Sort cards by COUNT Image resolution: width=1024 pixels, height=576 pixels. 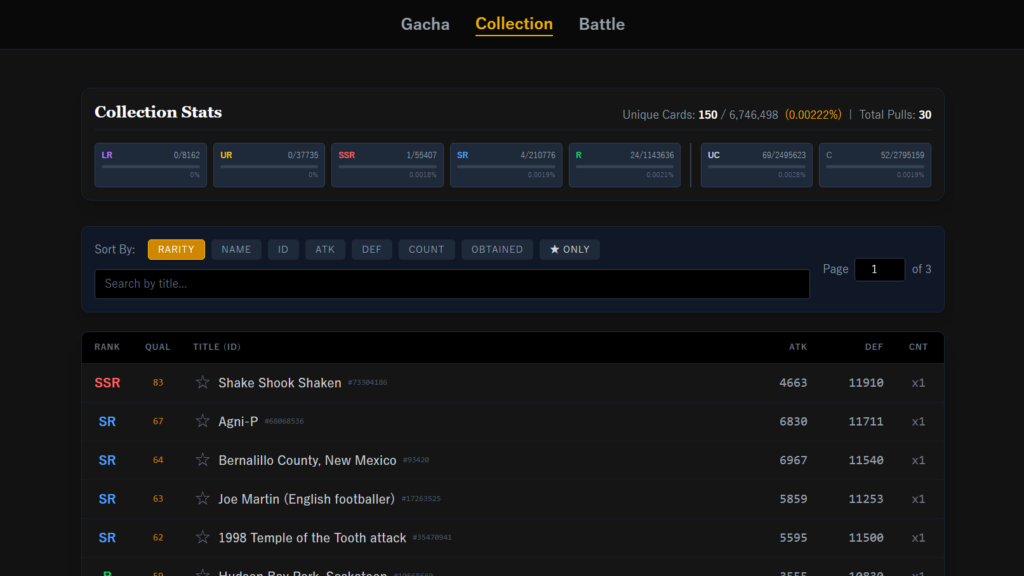[x=426, y=250]
